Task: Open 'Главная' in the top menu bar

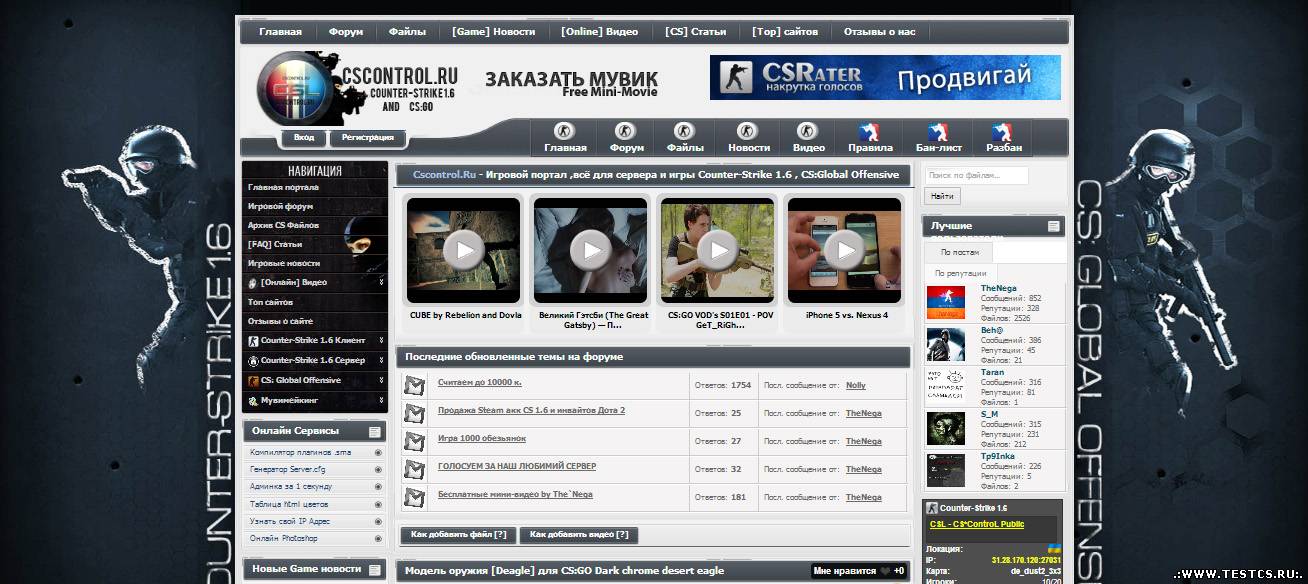Action: tap(280, 32)
